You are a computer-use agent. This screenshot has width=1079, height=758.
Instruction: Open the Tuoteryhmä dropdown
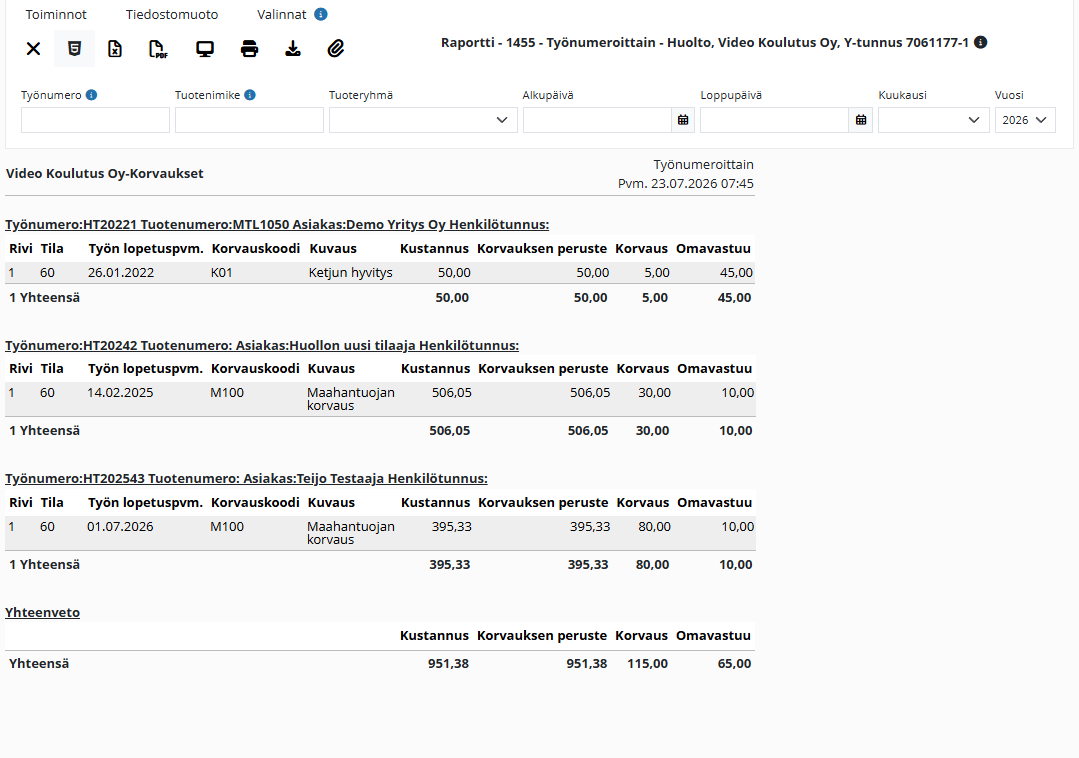(423, 120)
